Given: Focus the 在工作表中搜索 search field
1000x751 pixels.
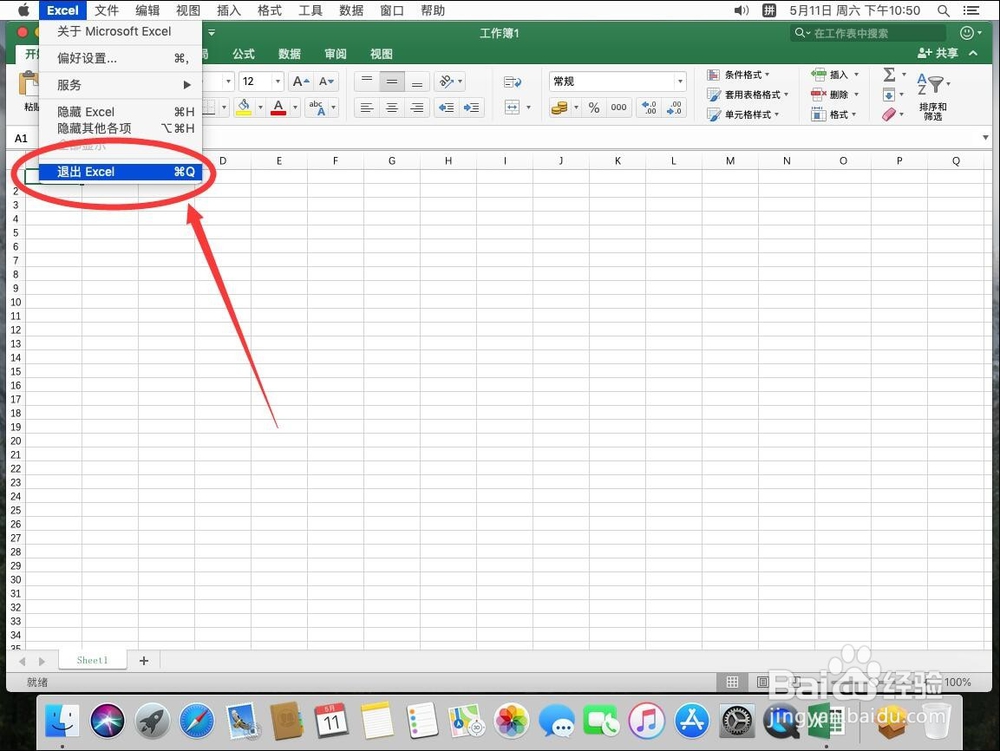Looking at the screenshot, I should [868, 33].
